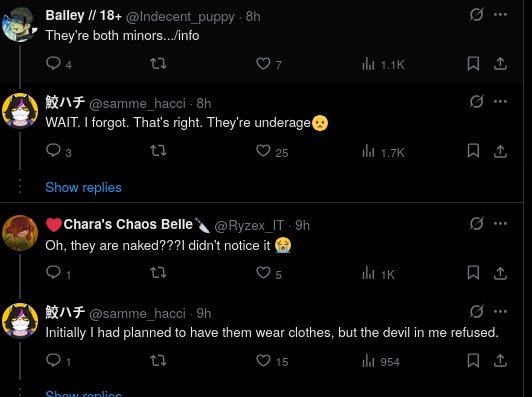This screenshot has width=532, height=397.
Task: Share the "Oh, they are naked" tweet
Action: click(x=500, y=273)
